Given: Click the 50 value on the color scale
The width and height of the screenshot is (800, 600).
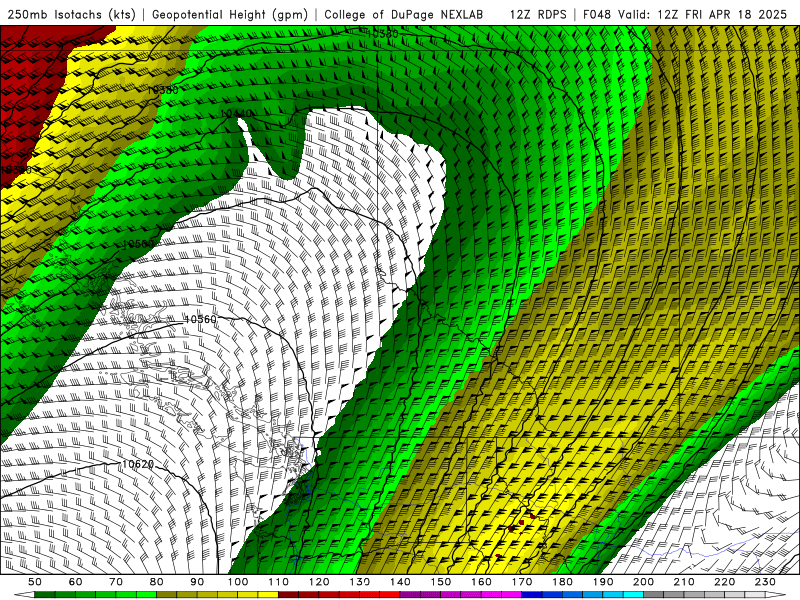Looking at the screenshot, I should click(35, 582).
